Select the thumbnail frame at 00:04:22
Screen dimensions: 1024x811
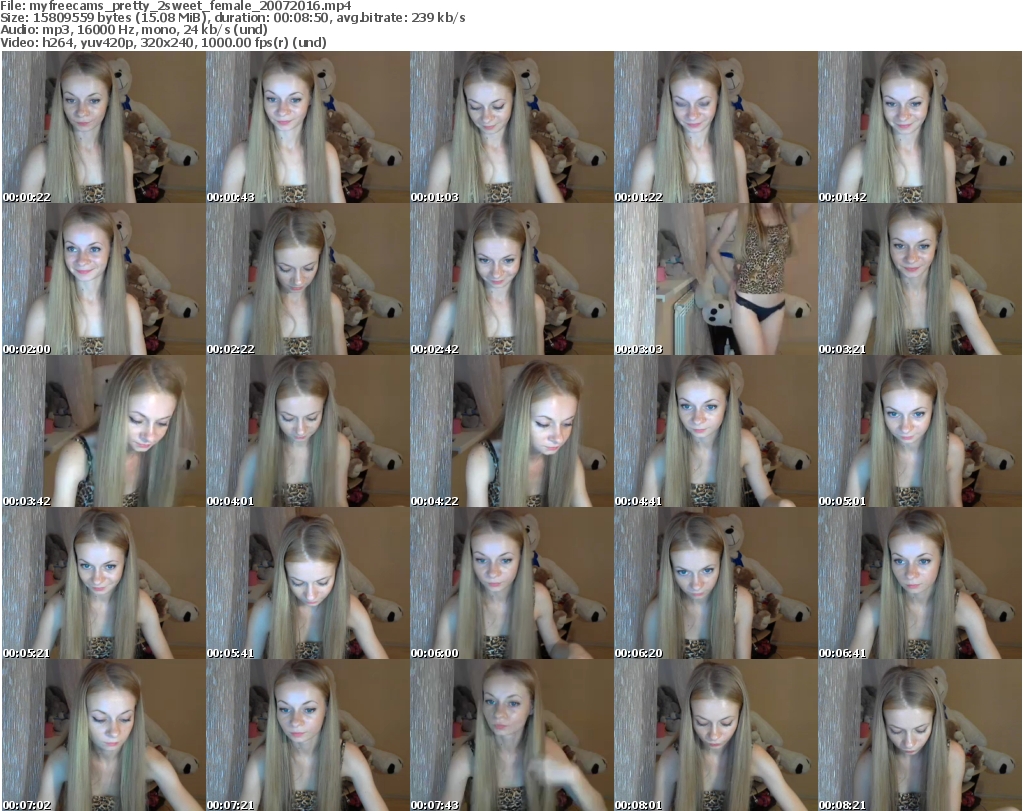(x=511, y=431)
